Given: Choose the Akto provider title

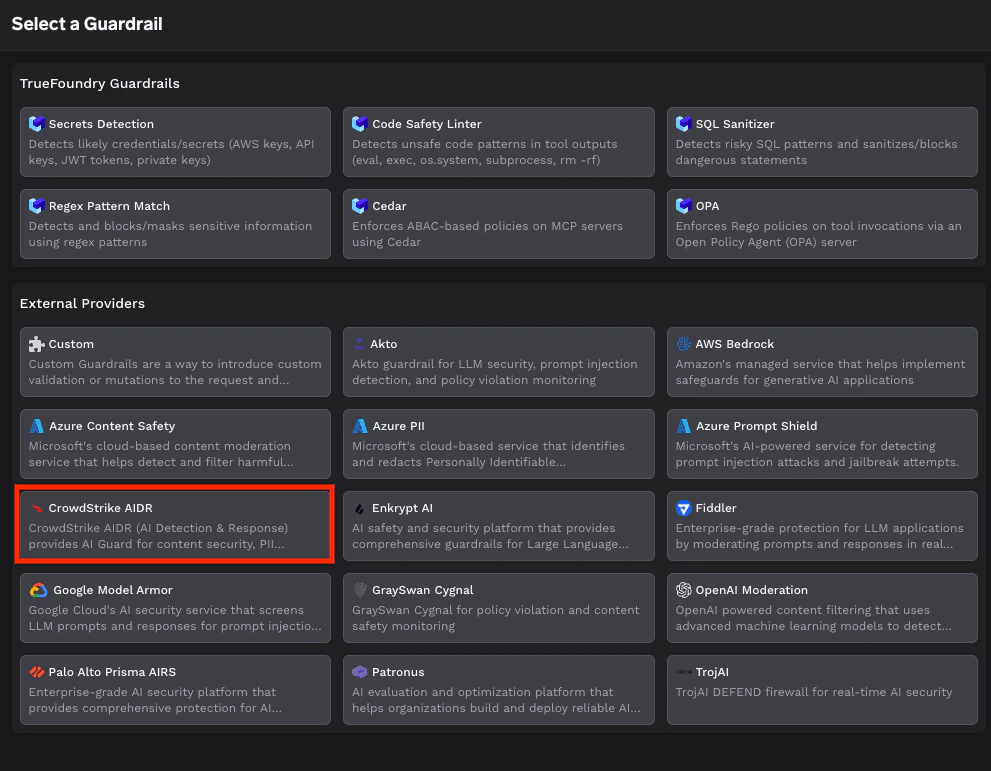Looking at the screenshot, I should pyautogui.click(x=384, y=344).
